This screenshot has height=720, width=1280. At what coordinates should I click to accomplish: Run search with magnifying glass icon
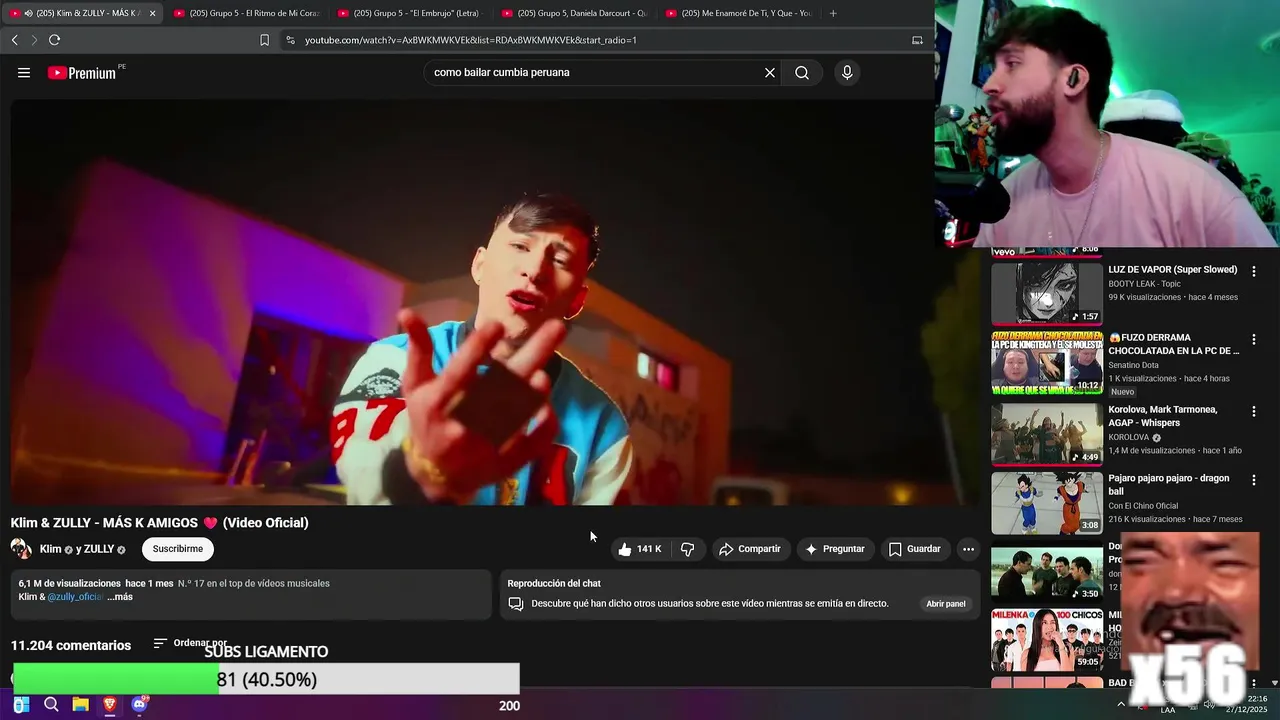(802, 72)
